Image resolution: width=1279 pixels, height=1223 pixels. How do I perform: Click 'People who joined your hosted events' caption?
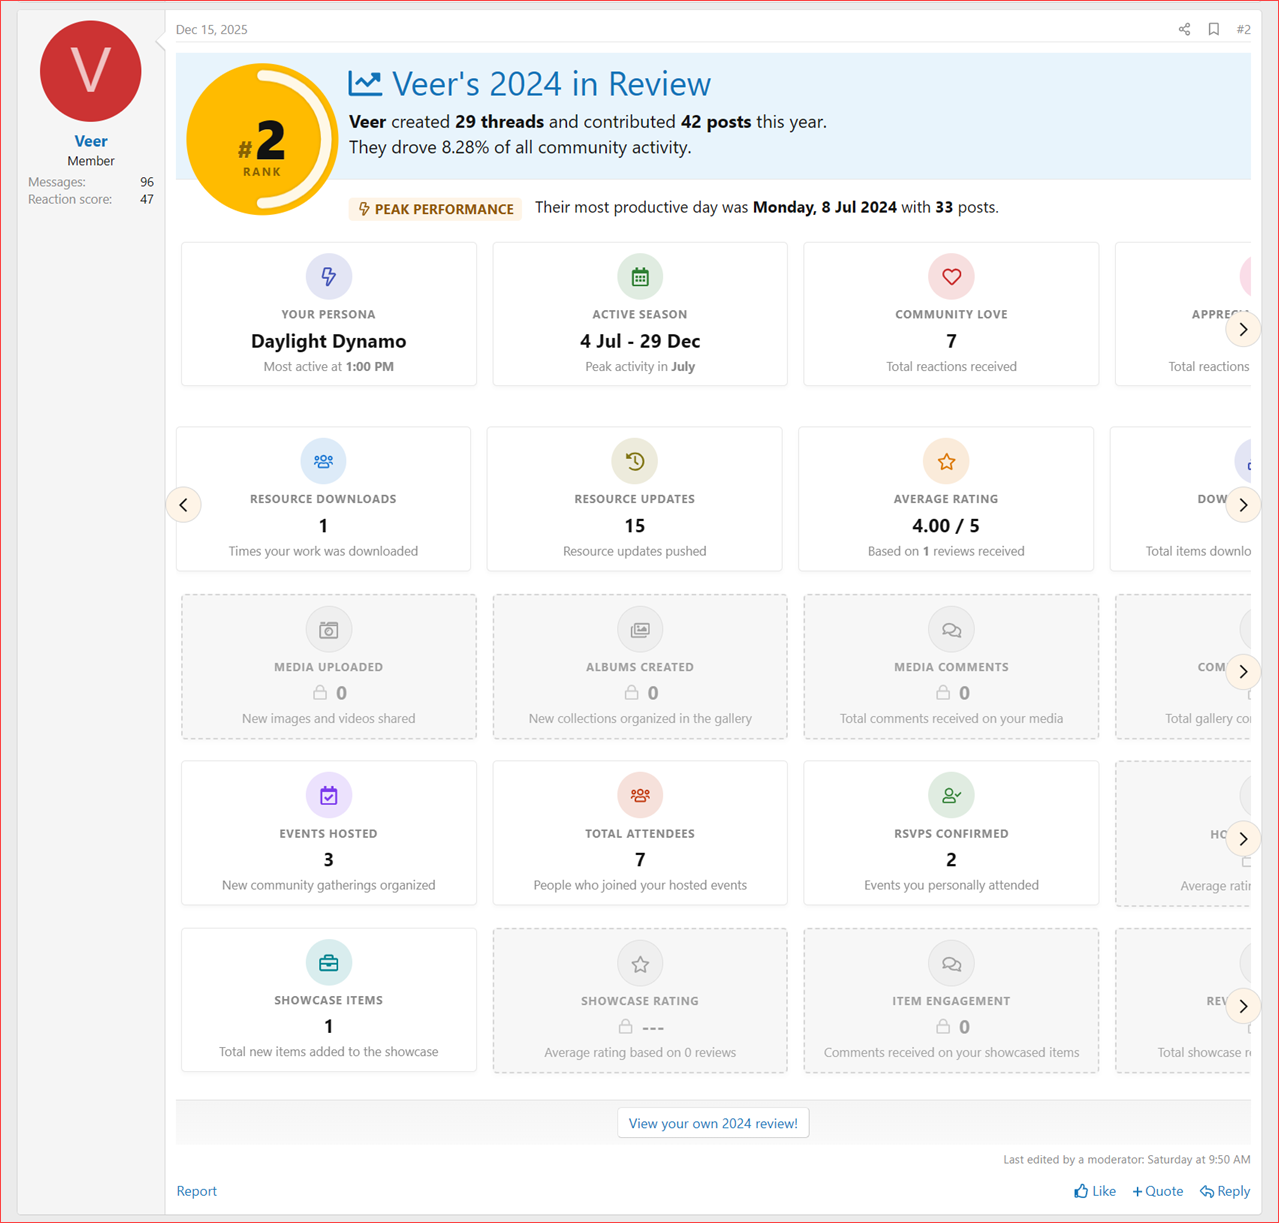(640, 885)
